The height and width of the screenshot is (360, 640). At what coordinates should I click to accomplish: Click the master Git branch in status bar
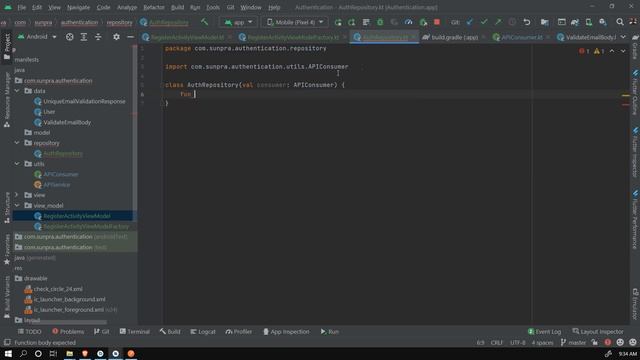[x=573, y=342]
